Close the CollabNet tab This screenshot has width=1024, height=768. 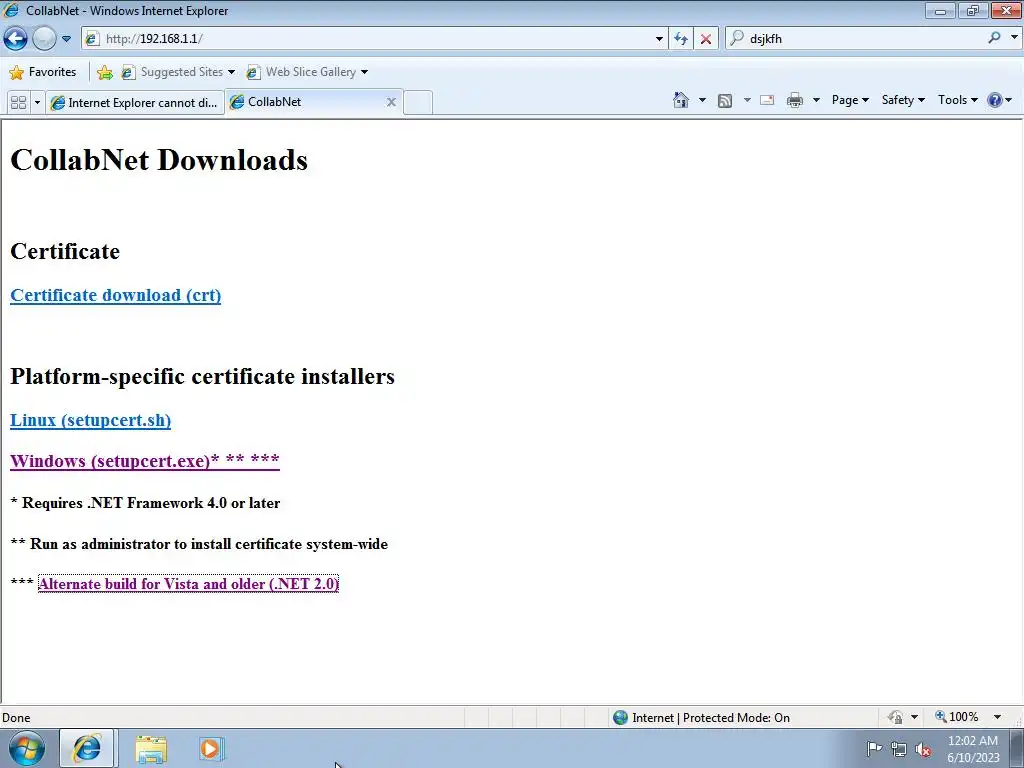point(391,102)
